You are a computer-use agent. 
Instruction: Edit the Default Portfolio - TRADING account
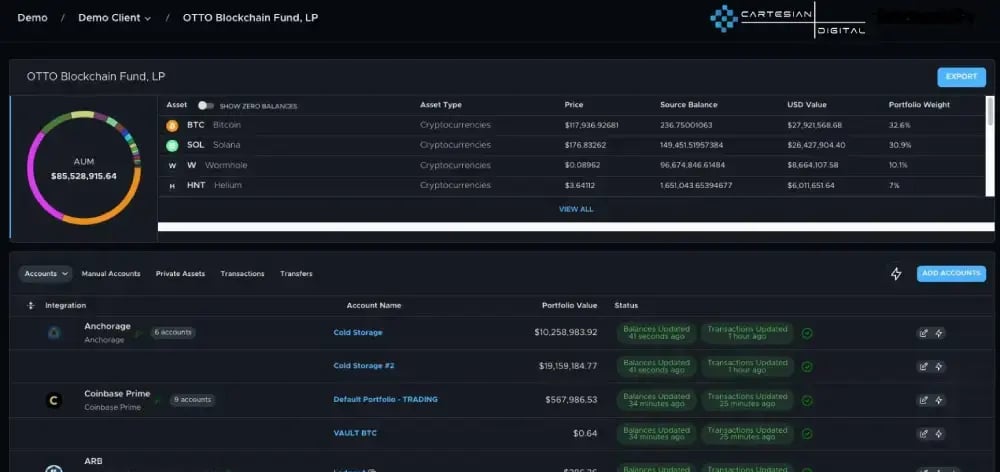pos(923,400)
